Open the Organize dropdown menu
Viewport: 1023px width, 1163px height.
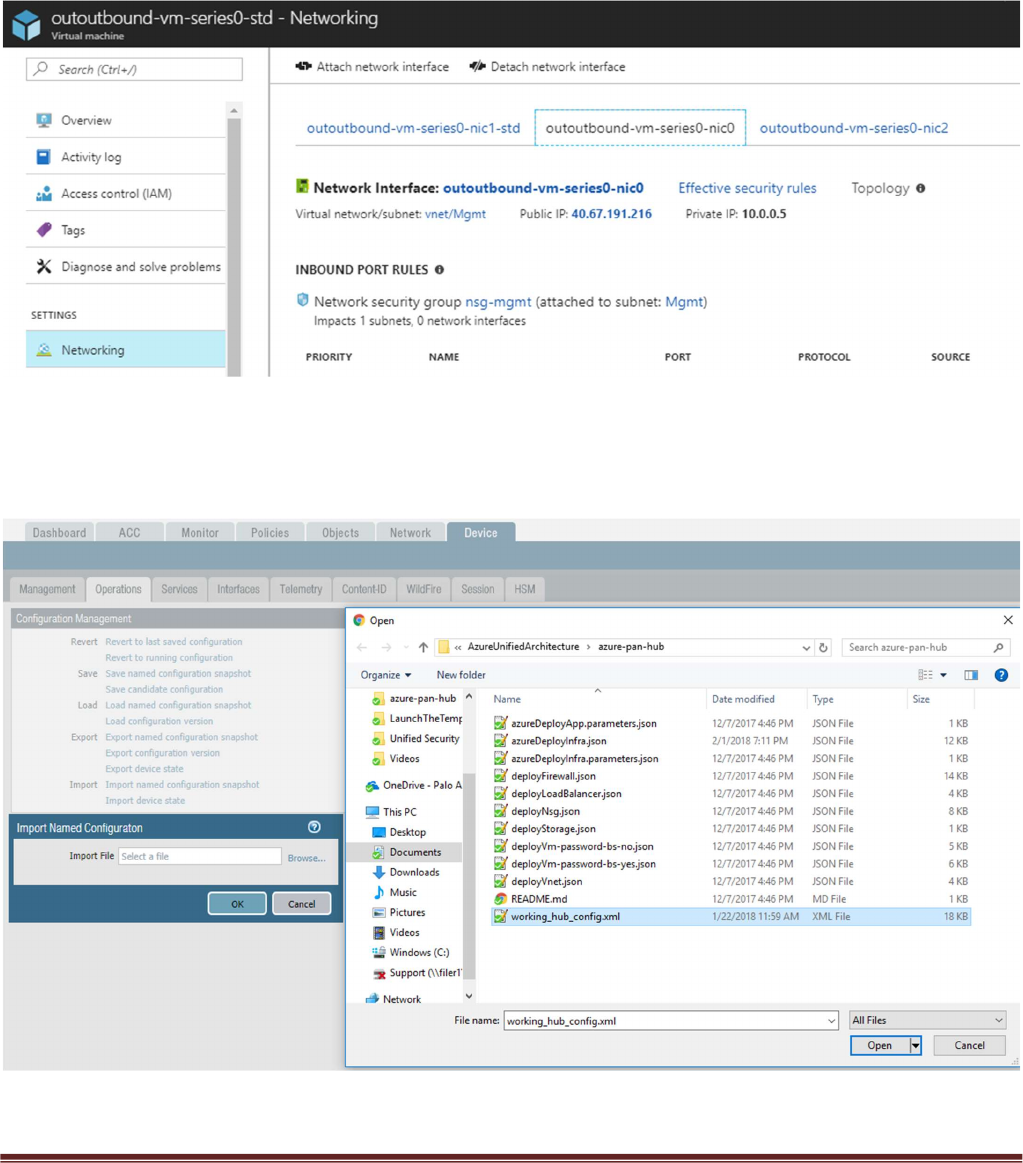(x=386, y=675)
